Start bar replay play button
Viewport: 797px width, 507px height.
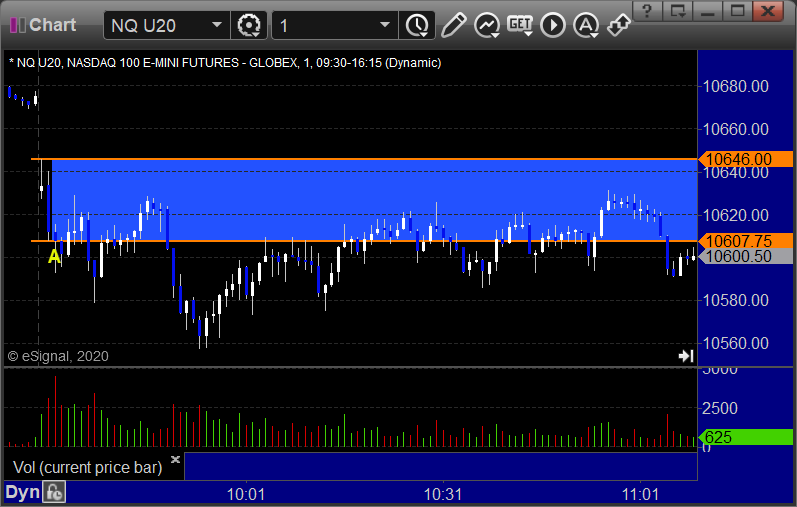(553, 25)
